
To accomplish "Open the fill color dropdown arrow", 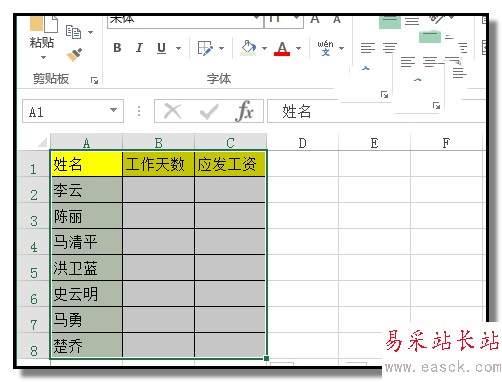I will pyautogui.click(x=264, y=49).
